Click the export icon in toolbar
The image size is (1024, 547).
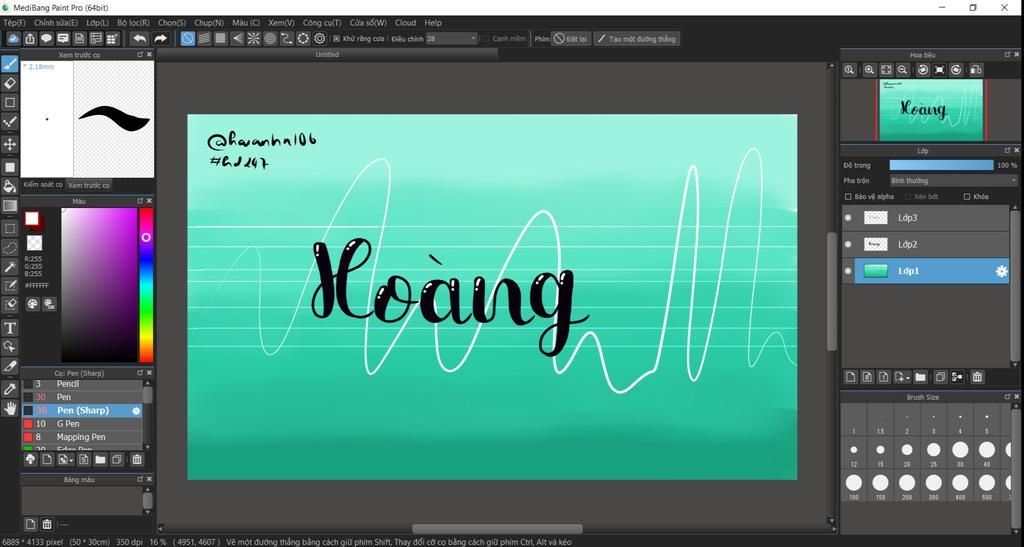tap(30, 39)
